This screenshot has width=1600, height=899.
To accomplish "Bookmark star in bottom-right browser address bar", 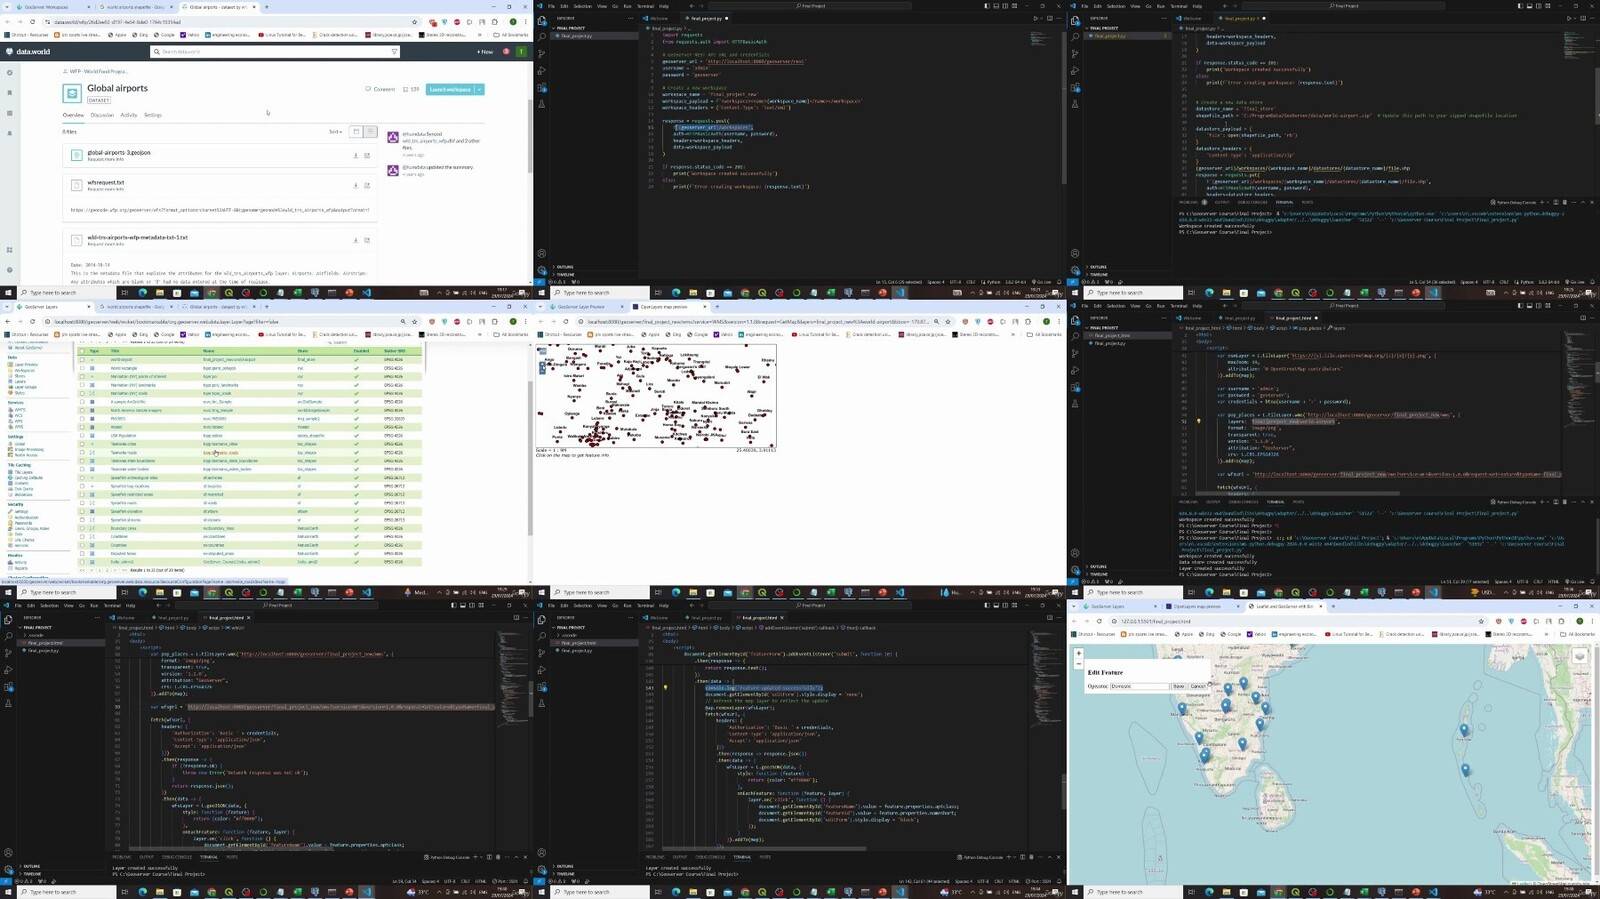I will (x=1481, y=621).
